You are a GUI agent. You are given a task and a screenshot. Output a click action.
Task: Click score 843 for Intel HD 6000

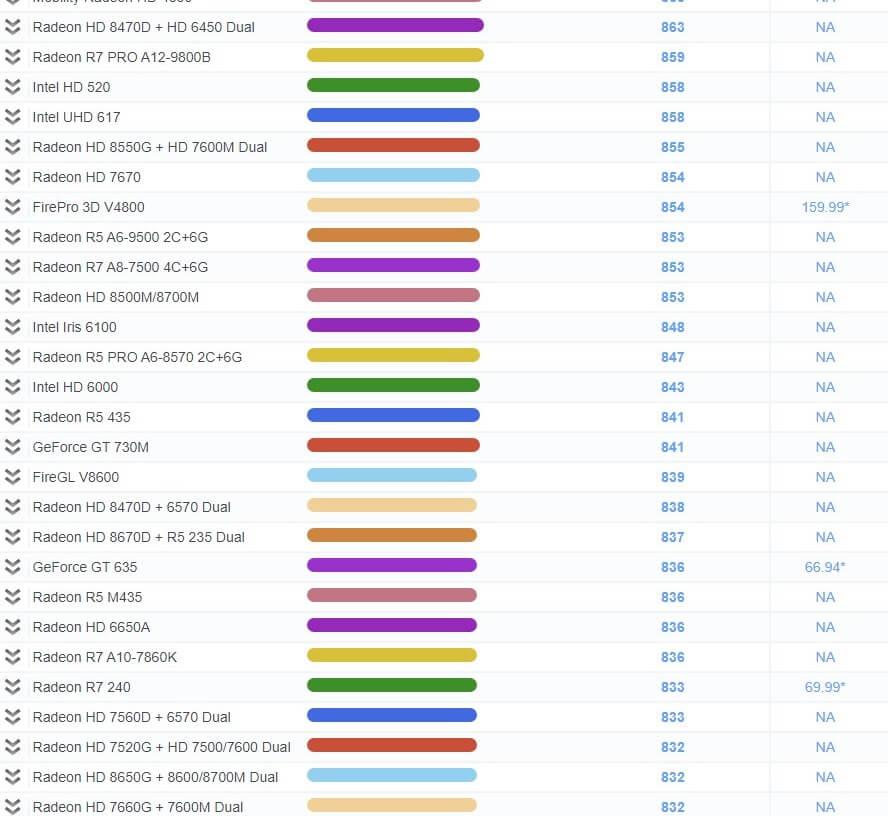click(673, 387)
